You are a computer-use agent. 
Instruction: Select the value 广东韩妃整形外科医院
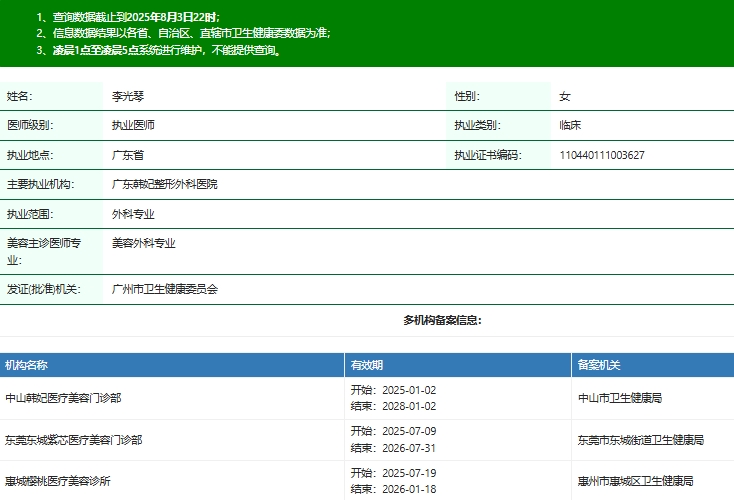tap(164, 184)
